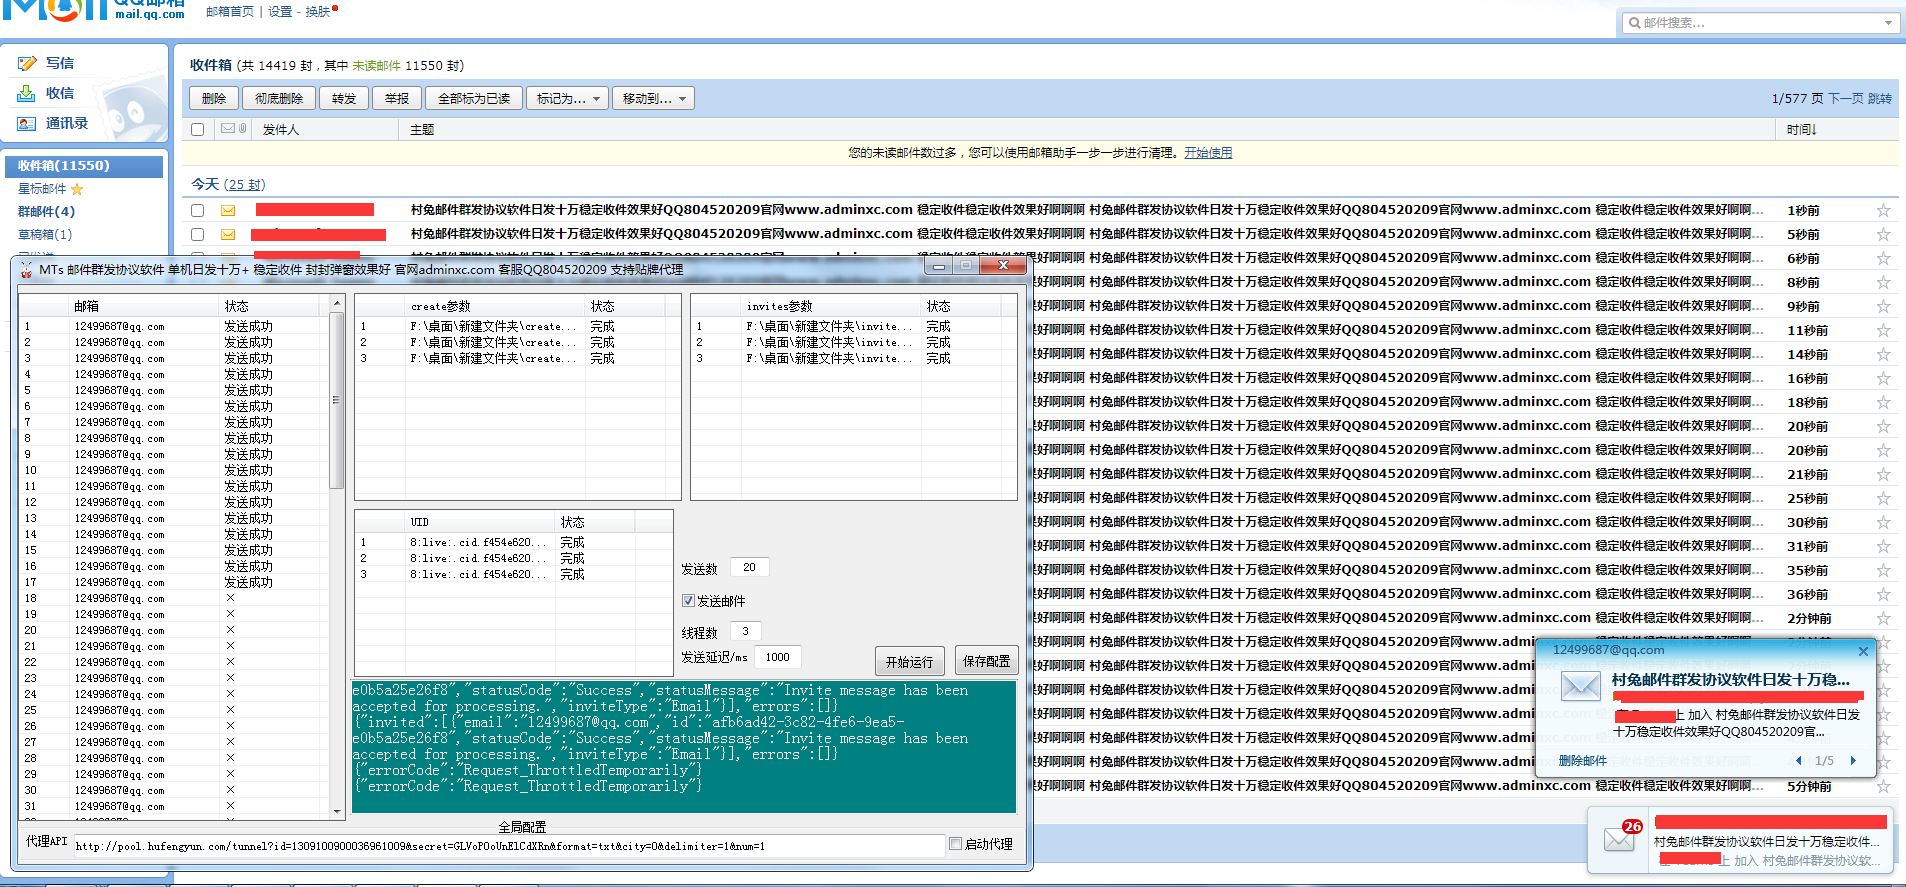Image resolution: width=1906 pixels, height=887 pixels.
Task: Open the 通讯录 contacts icon
Action: [x=27, y=124]
